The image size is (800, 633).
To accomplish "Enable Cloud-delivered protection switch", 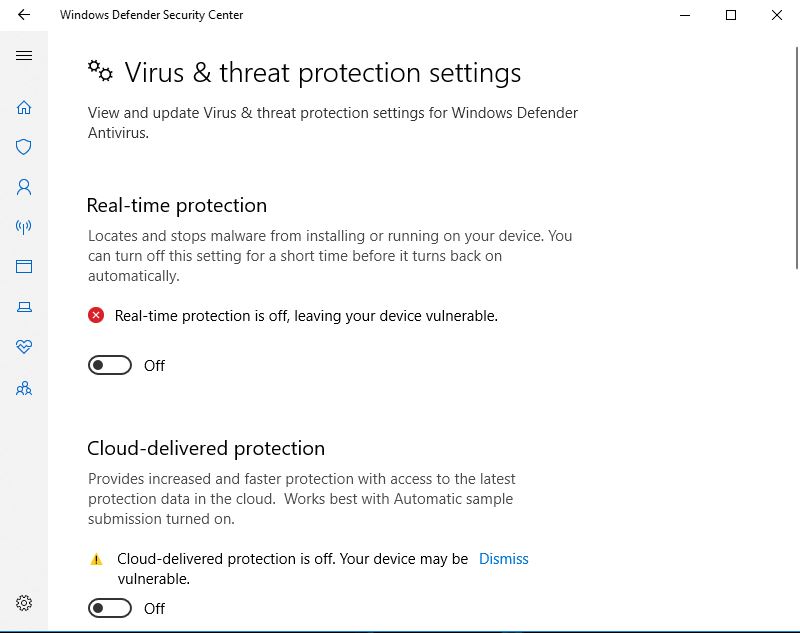I will coord(110,608).
